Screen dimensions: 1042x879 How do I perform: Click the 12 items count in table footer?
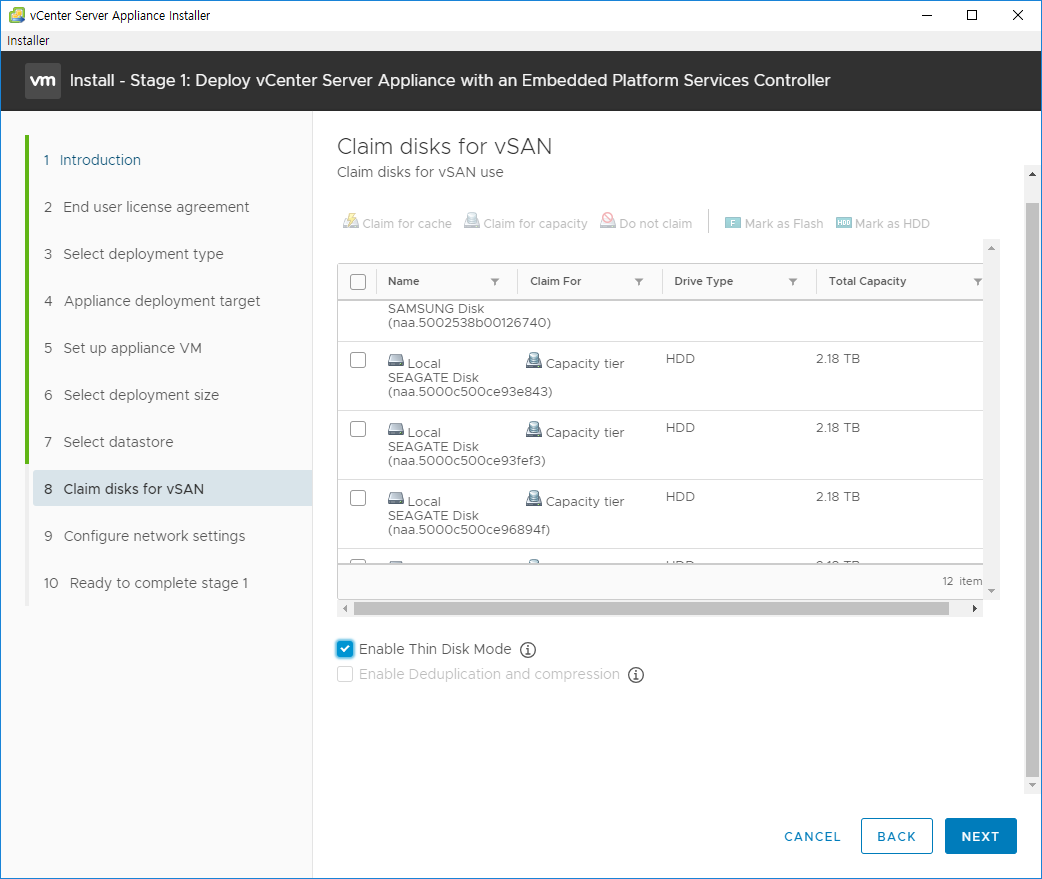(962, 581)
